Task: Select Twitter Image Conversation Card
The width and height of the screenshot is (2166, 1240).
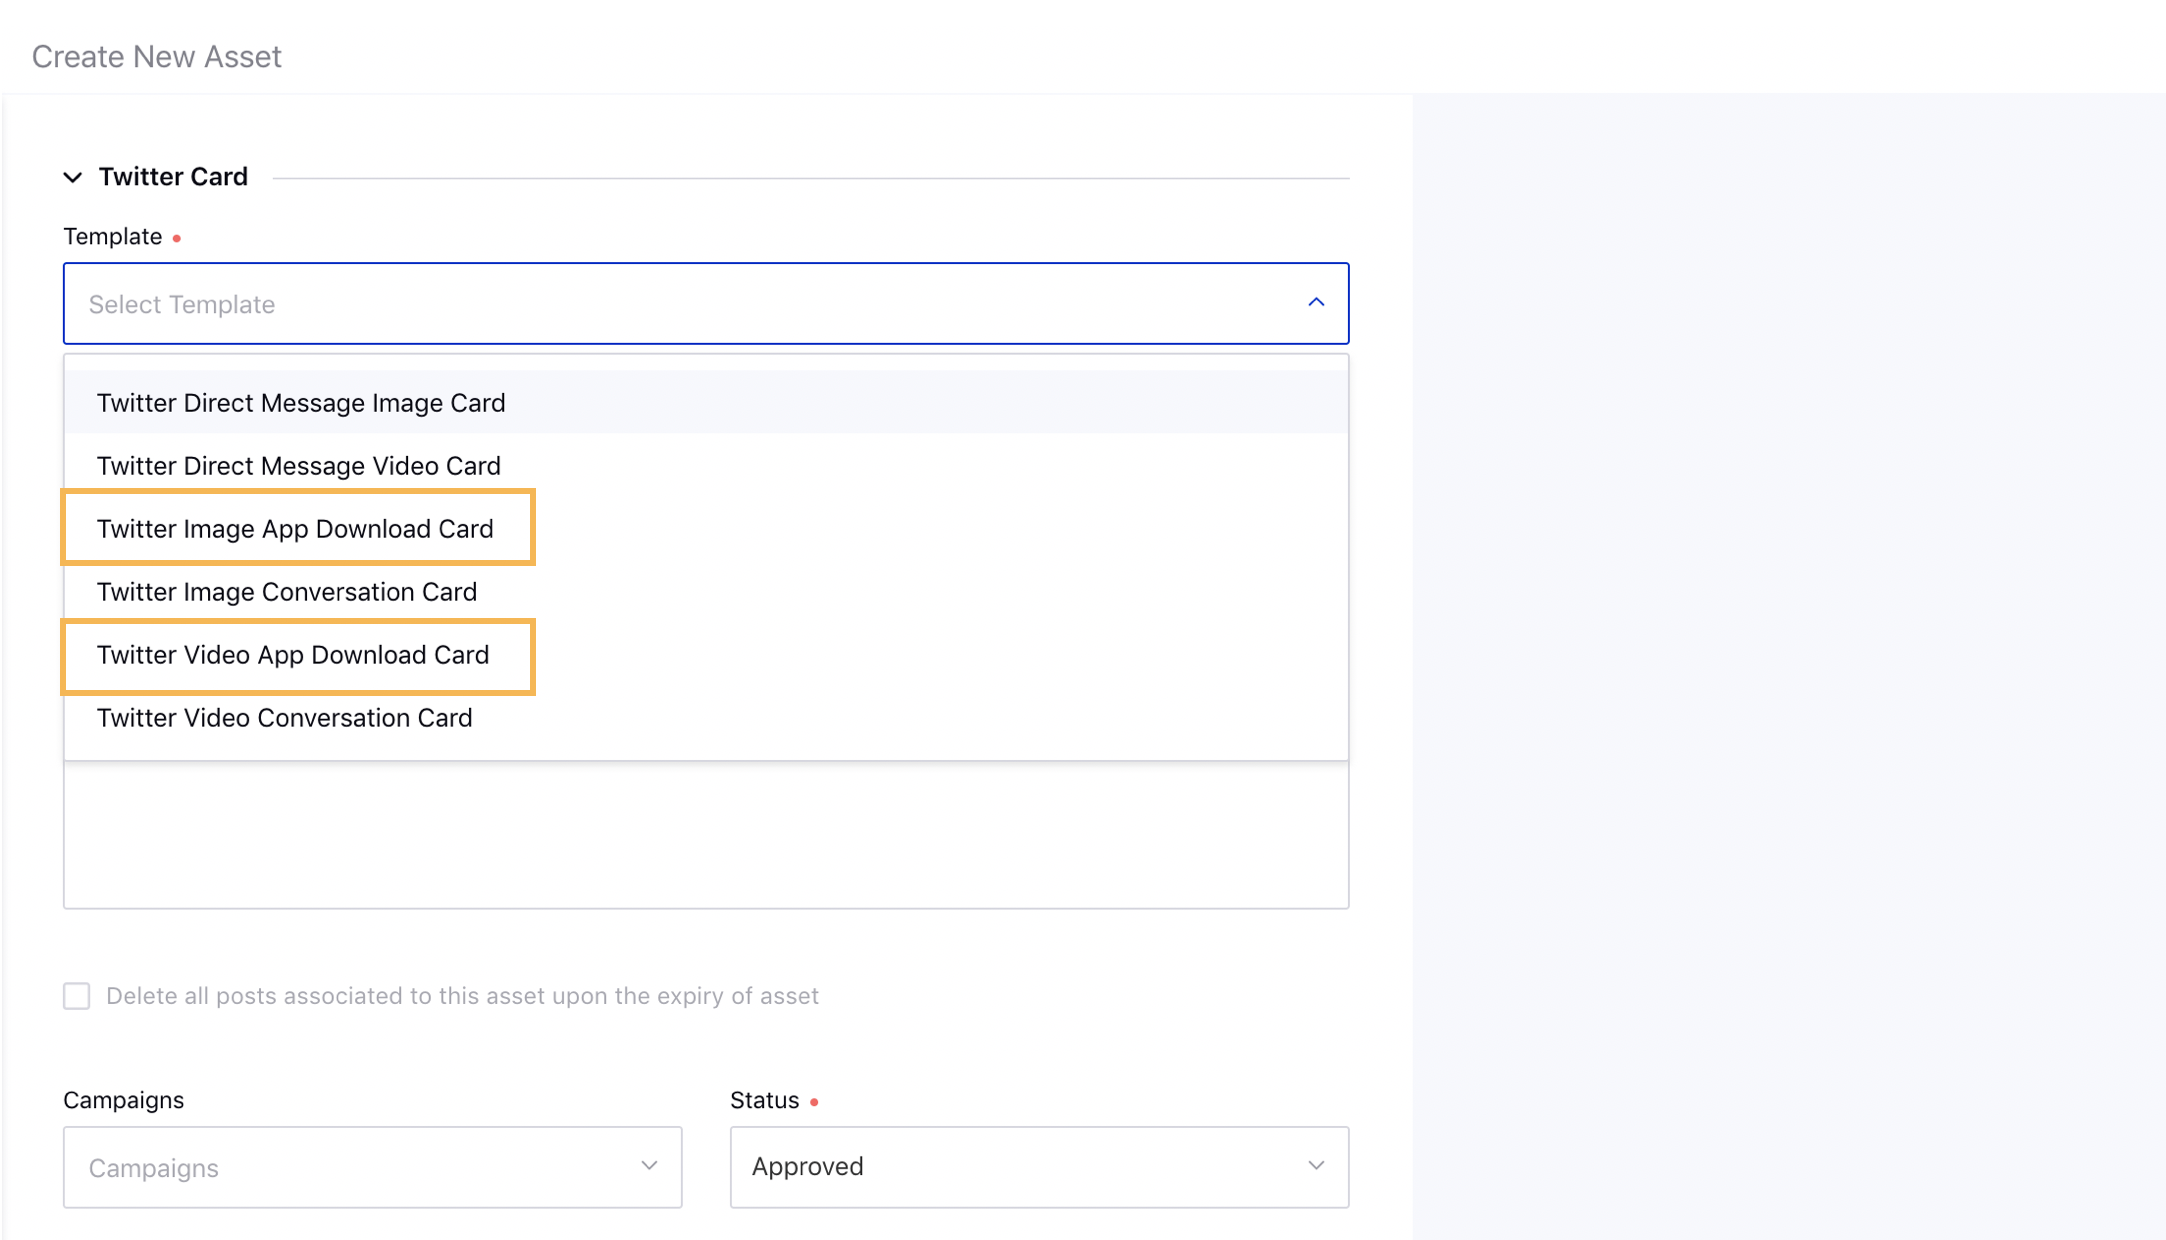Action: (706, 591)
